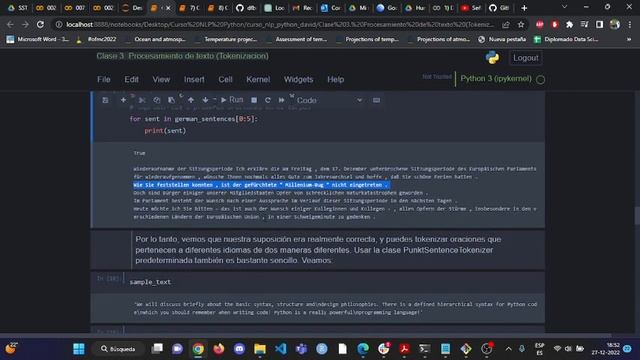Close the active Jupyter tab
This screenshot has width=640, height=360.
(x=168, y=8)
